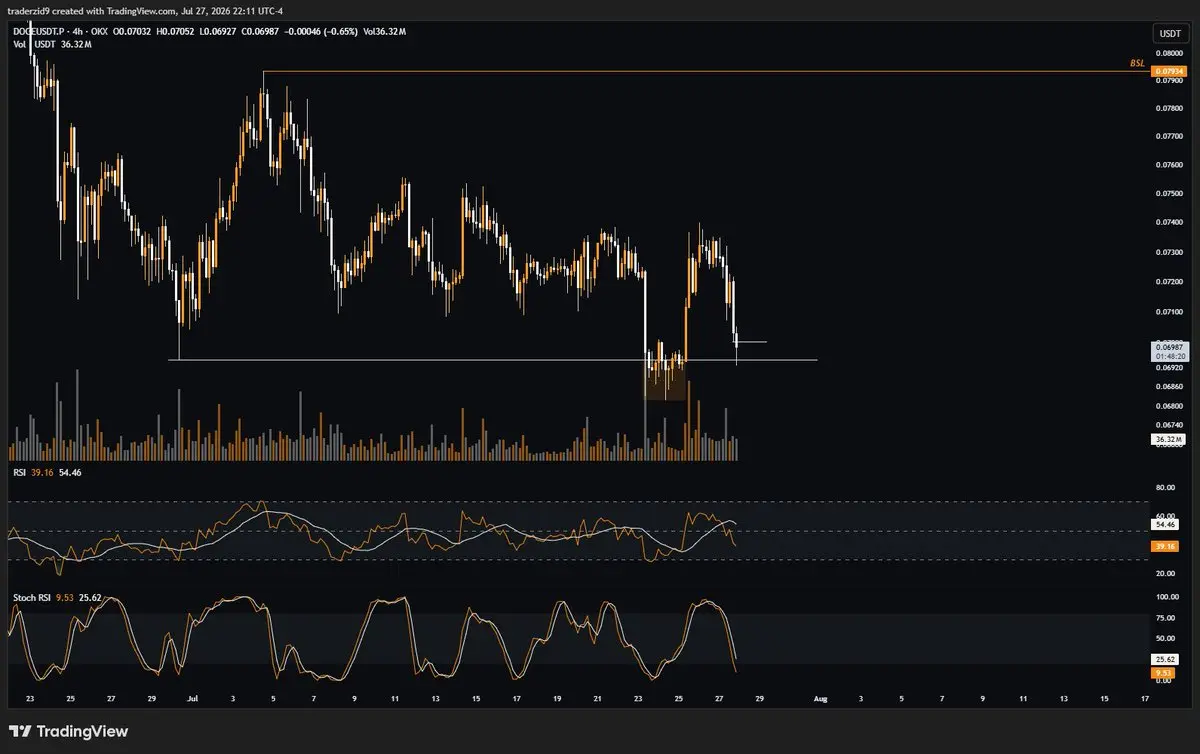Click the Aug label on time axis
Viewport: 1200px width, 754px height.
point(820,700)
